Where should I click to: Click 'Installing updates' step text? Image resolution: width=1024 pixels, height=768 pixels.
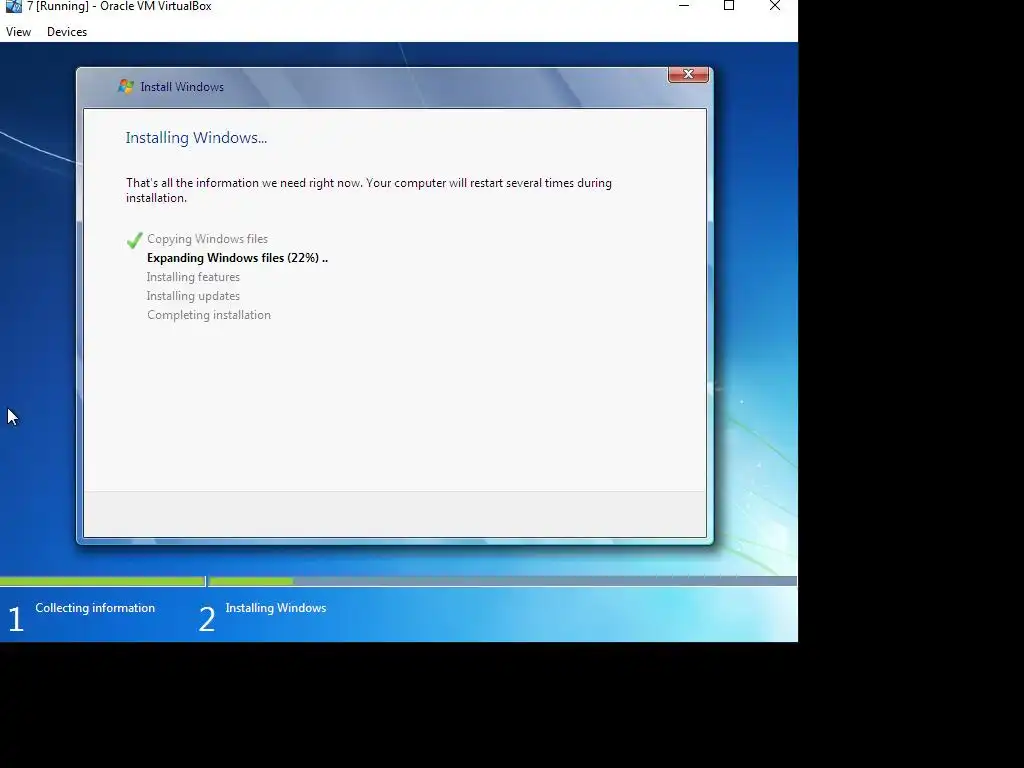tap(193, 296)
